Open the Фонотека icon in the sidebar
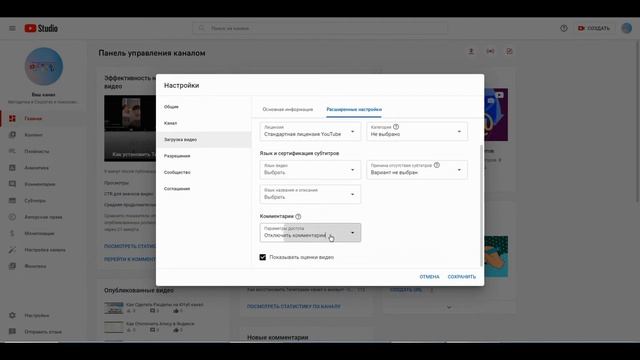This screenshot has height=360, width=640. click(12, 266)
